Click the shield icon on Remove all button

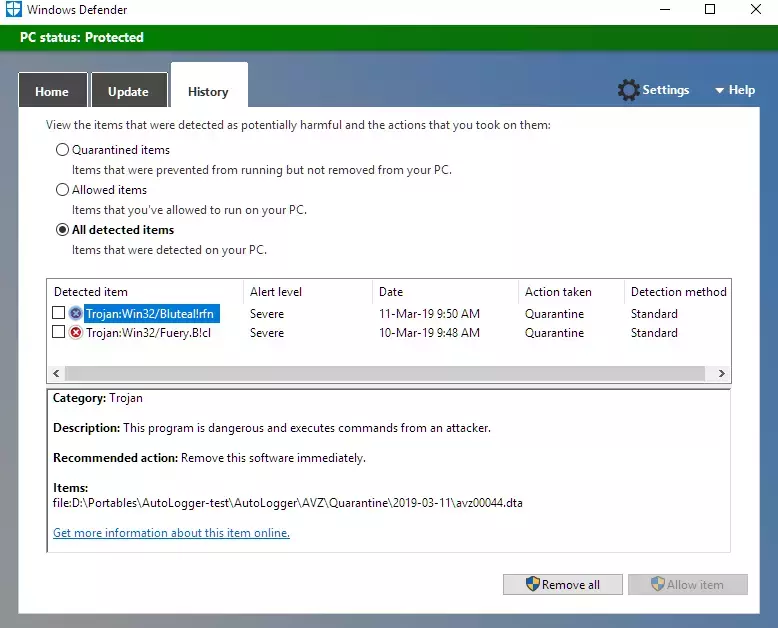coord(532,584)
